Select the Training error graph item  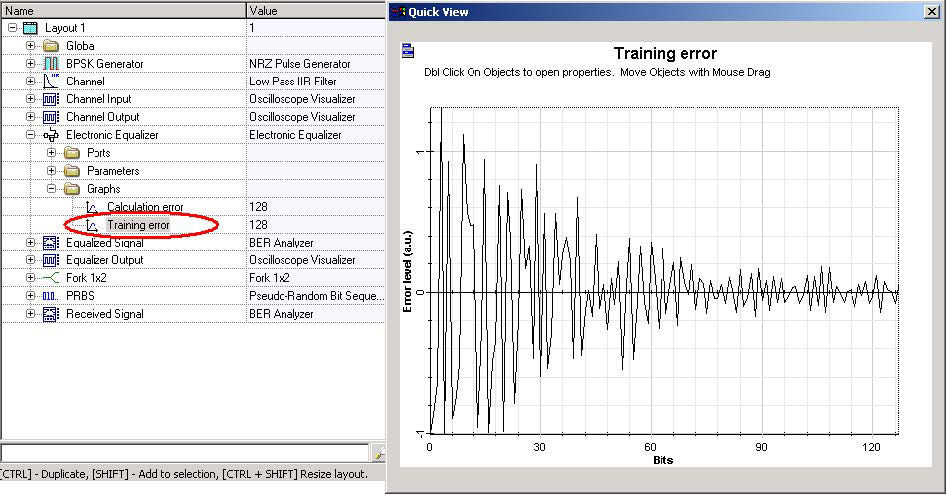pos(138,225)
